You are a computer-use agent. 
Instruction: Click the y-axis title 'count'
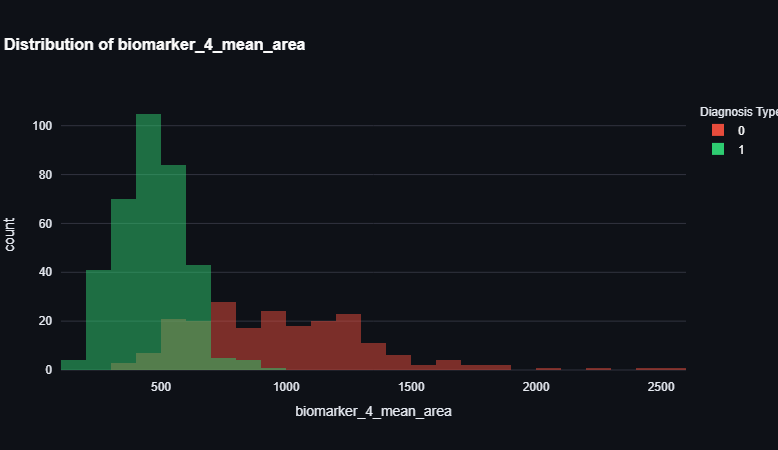pyautogui.click(x=11, y=233)
